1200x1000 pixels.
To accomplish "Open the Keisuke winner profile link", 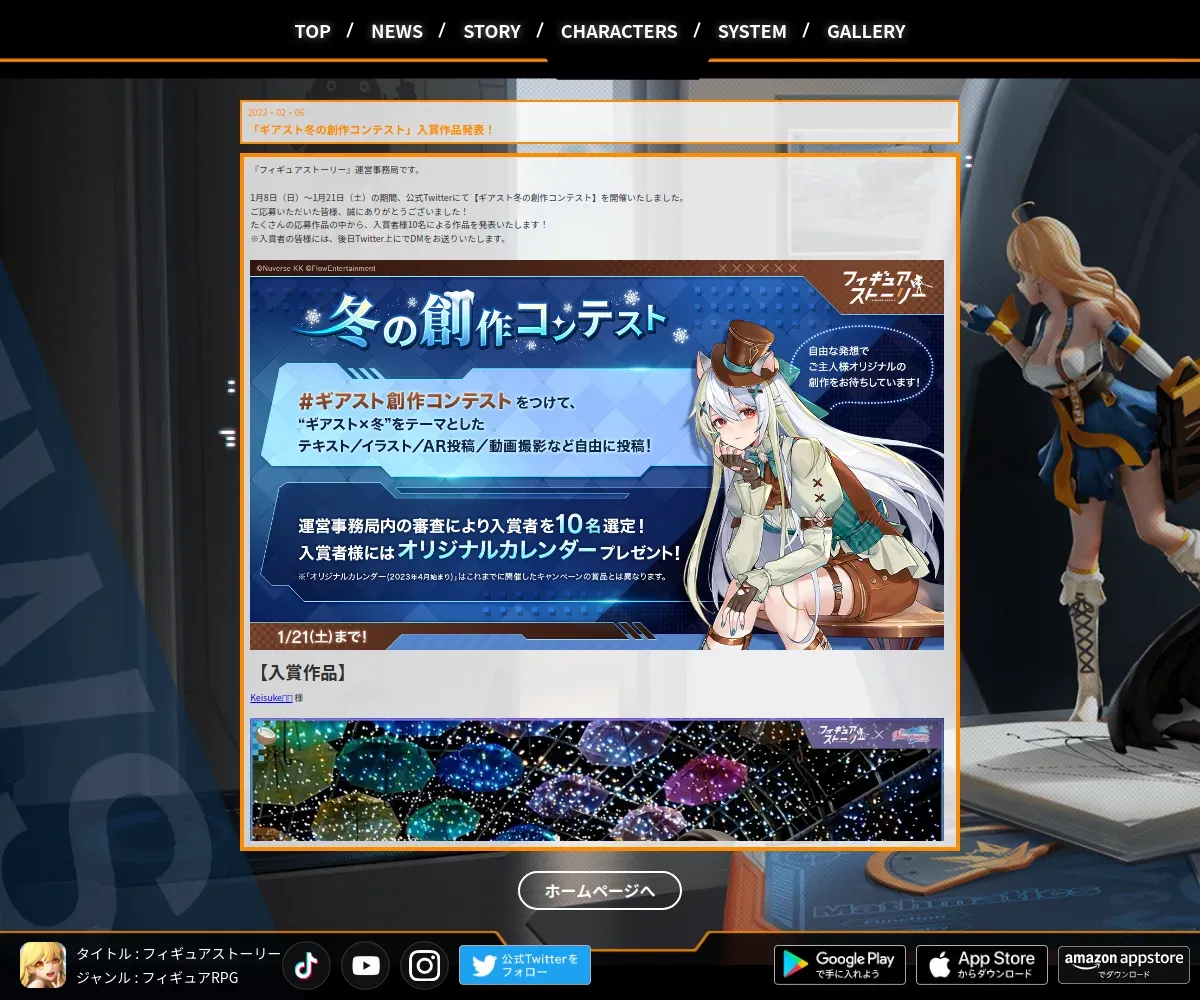I will point(271,698).
